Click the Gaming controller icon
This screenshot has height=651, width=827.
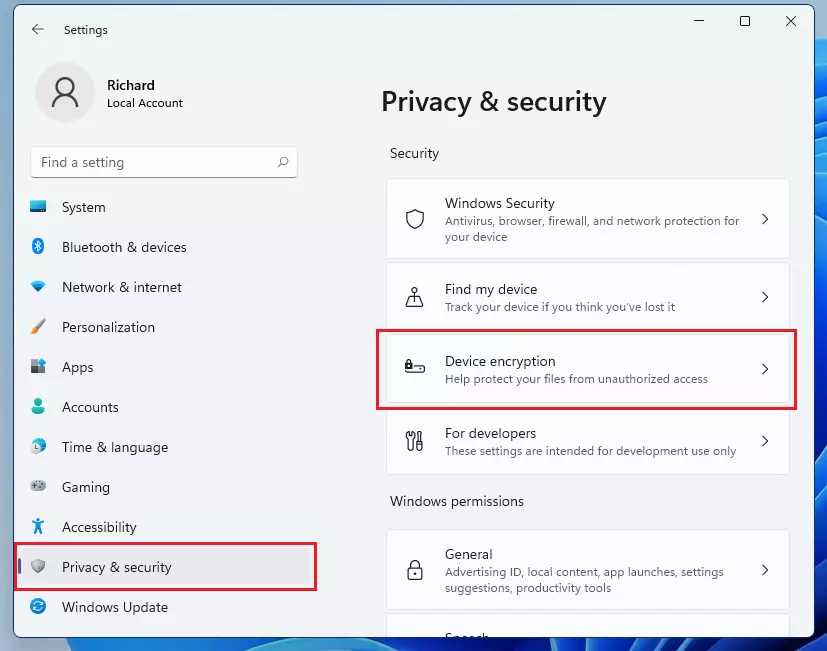point(38,485)
